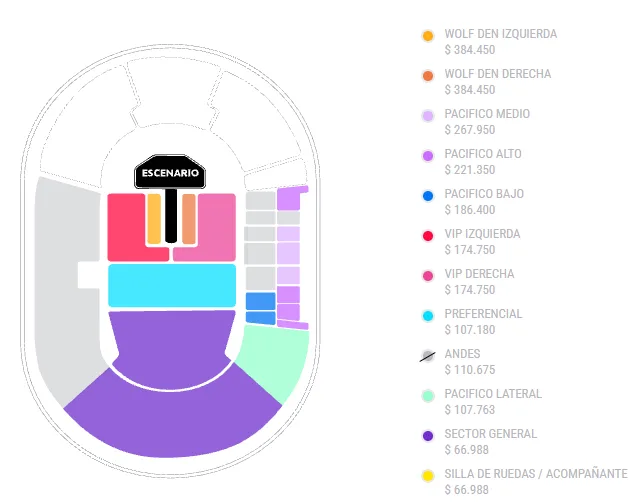The image size is (643, 504).
Task: Open the VIP Izquierda legend label
Action: pyautogui.click(x=482, y=234)
